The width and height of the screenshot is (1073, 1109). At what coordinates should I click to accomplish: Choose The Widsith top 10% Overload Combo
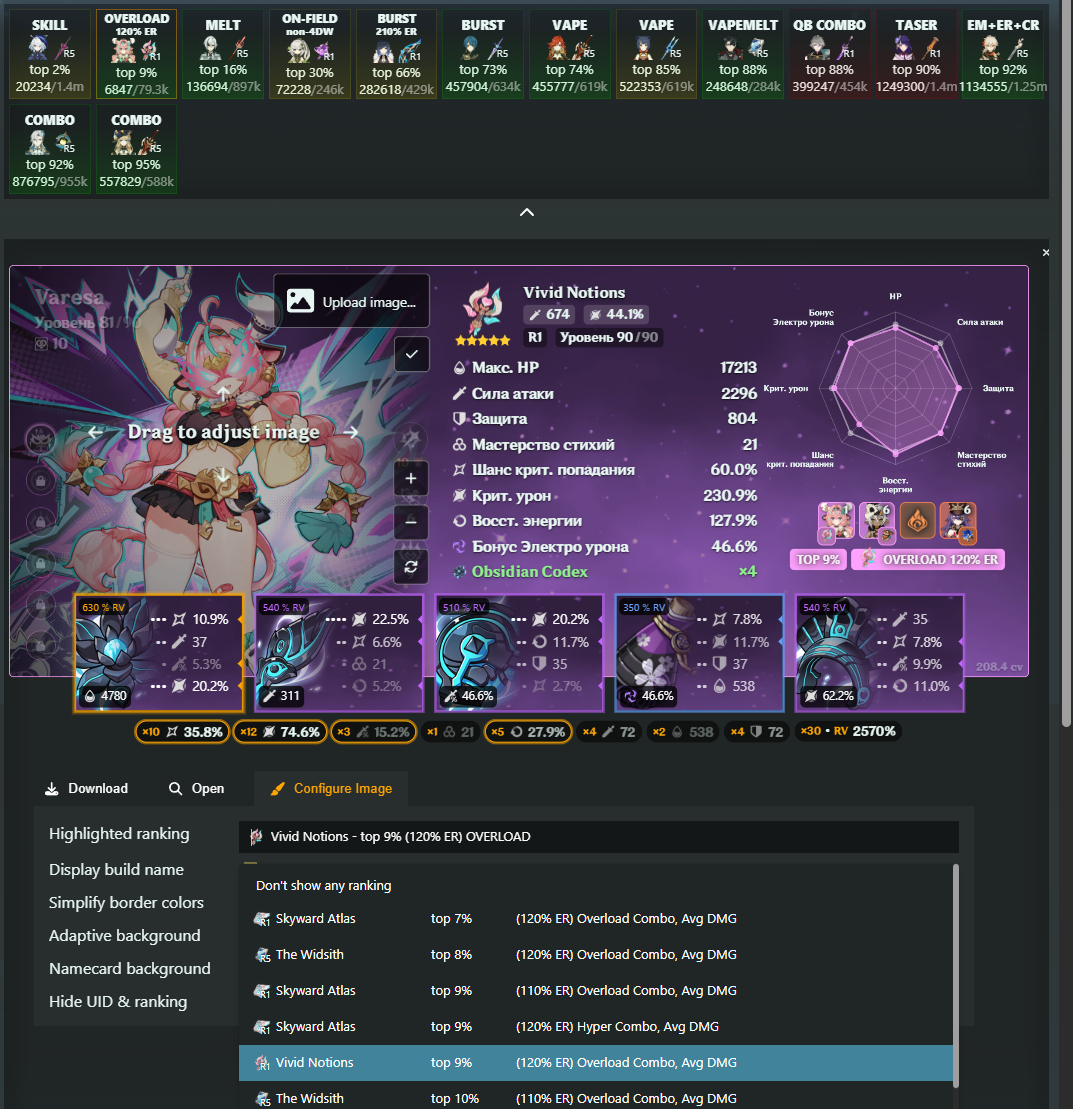click(x=596, y=1098)
